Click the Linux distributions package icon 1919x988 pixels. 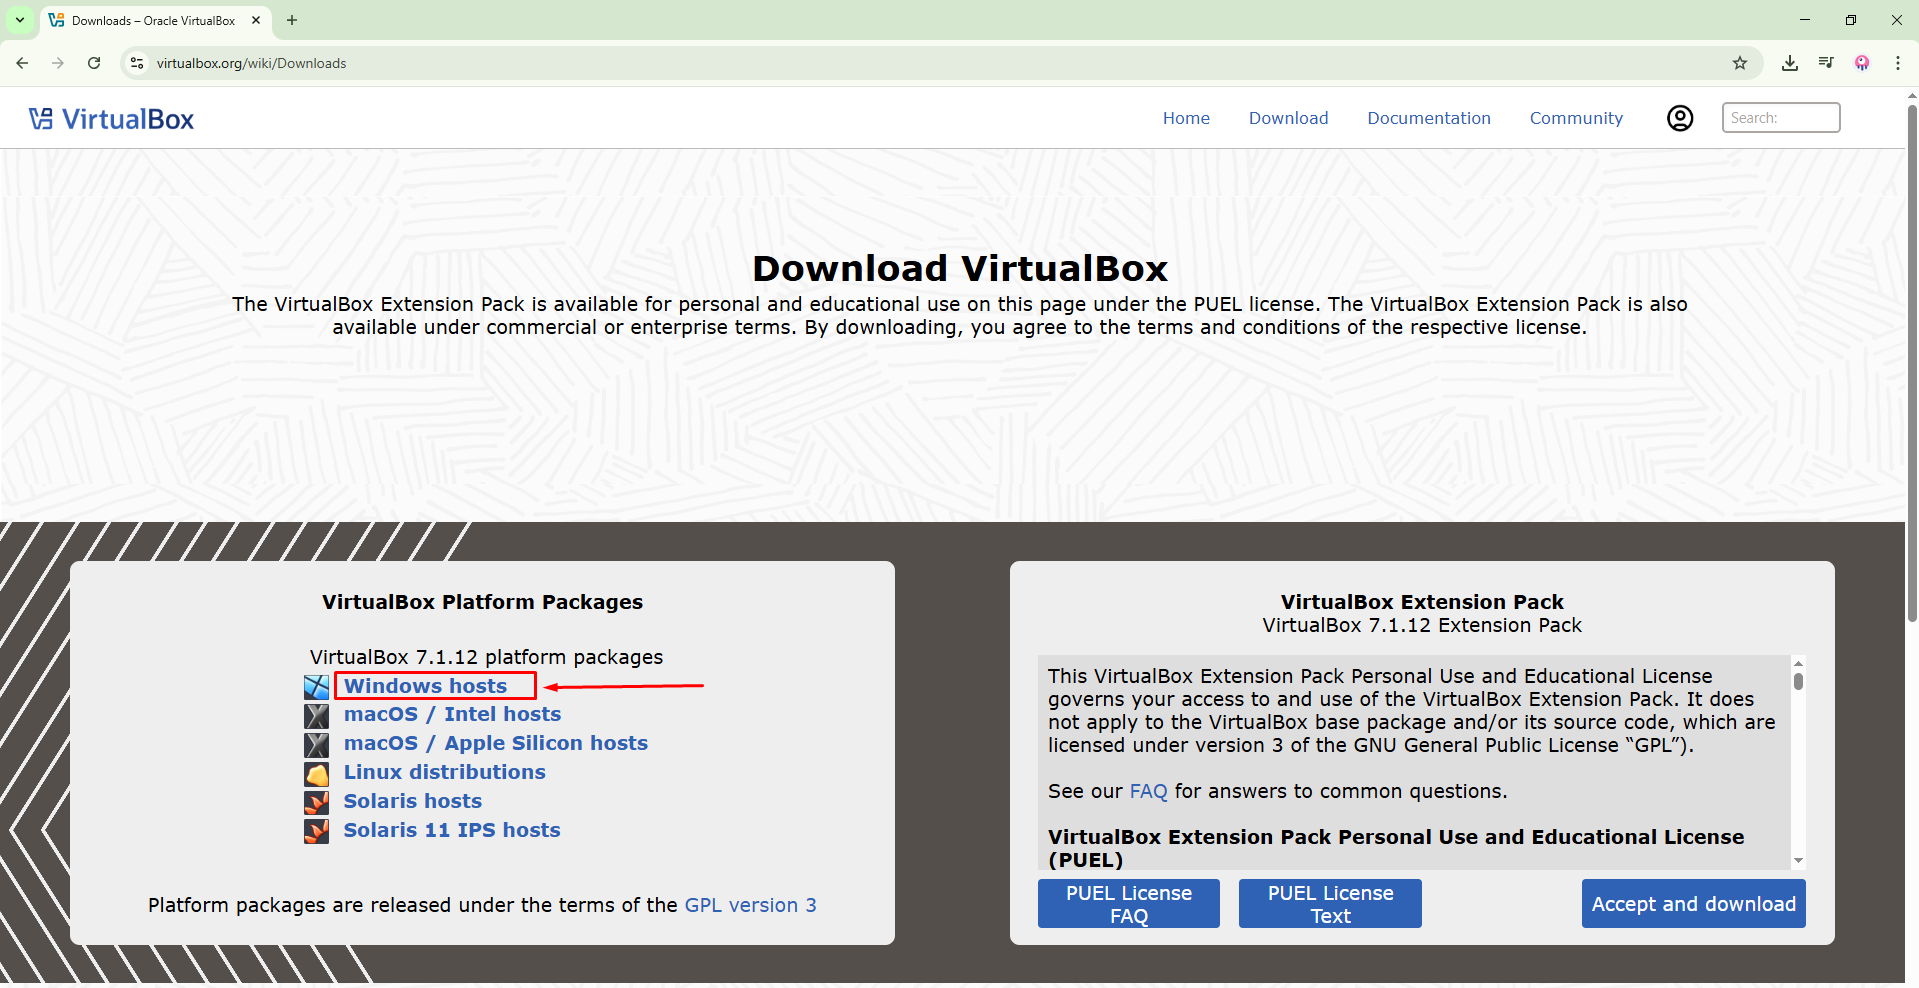316,774
